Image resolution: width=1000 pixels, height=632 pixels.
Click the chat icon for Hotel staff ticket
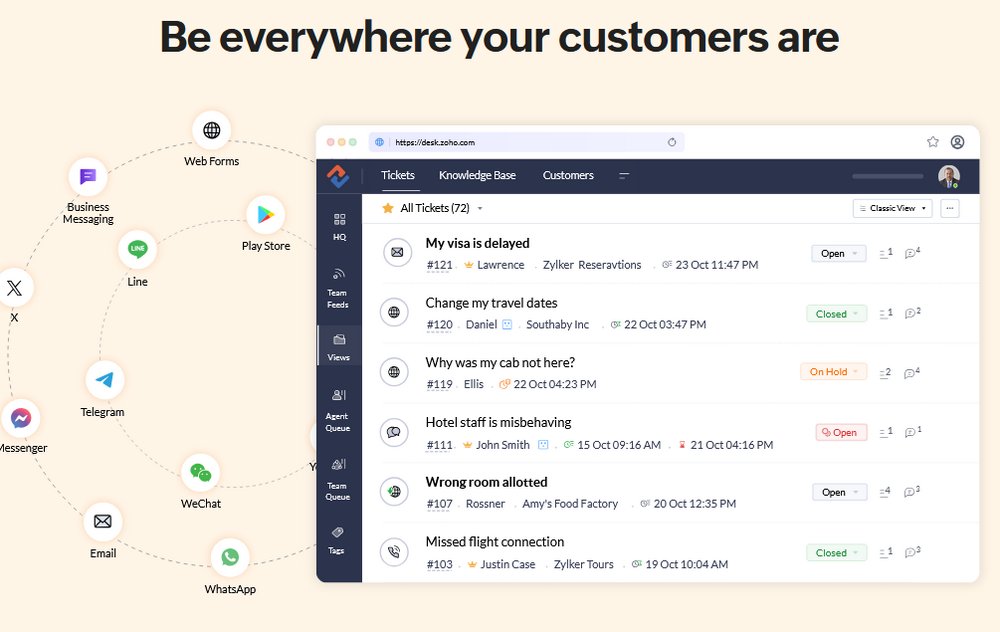click(x=394, y=432)
